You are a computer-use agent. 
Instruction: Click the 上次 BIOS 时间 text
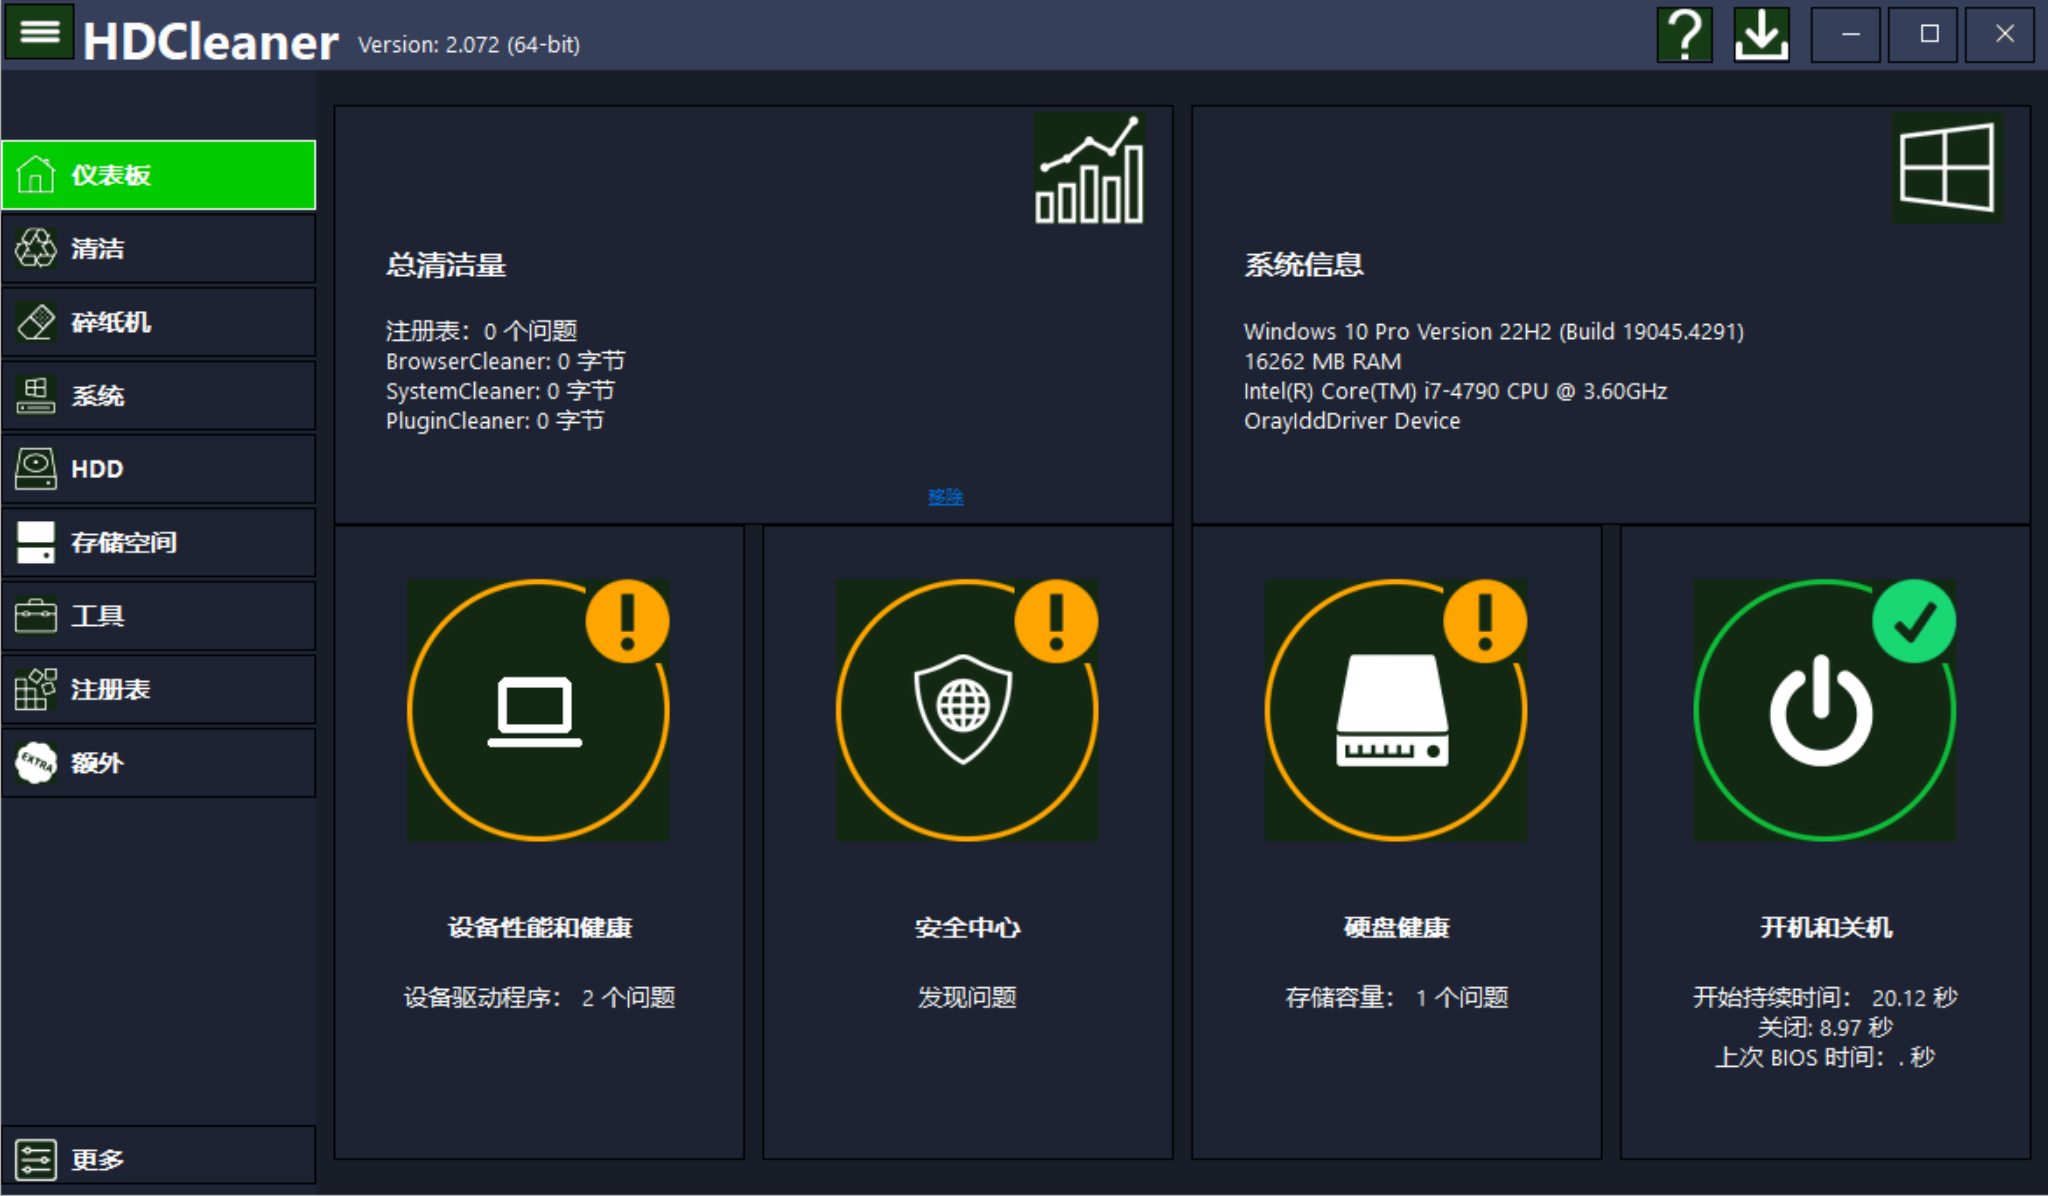click(1825, 1057)
